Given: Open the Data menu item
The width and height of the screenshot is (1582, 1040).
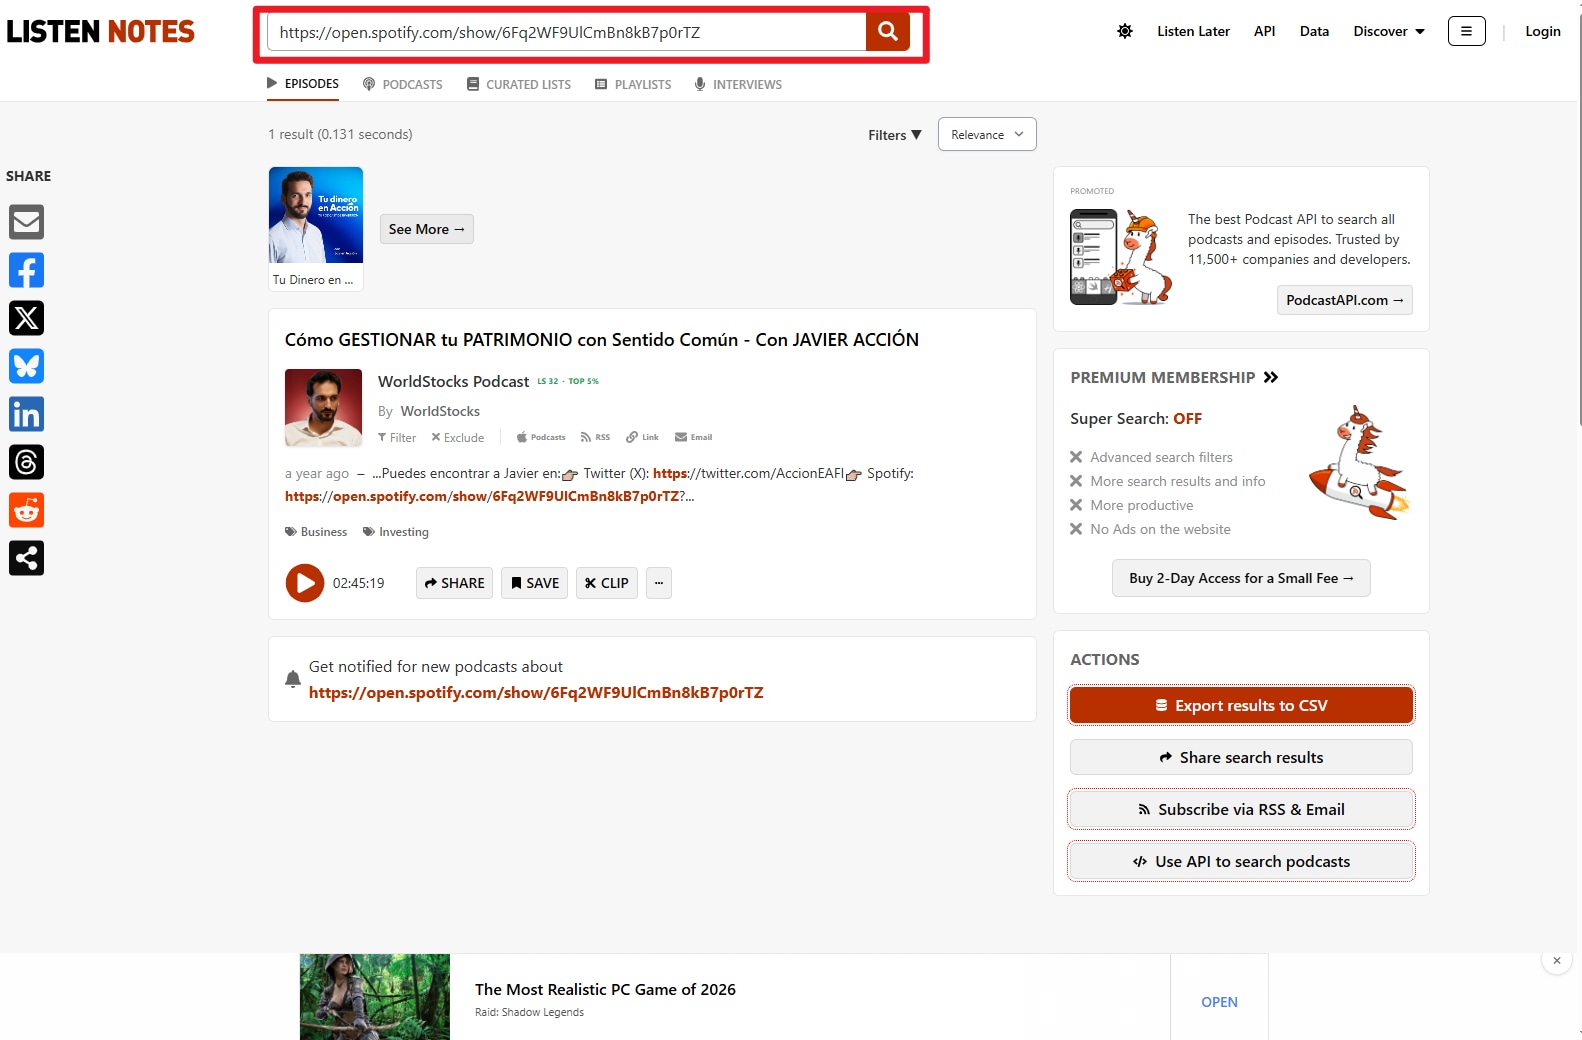Looking at the screenshot, I should pyautogui.click(x=1314, y=31).
